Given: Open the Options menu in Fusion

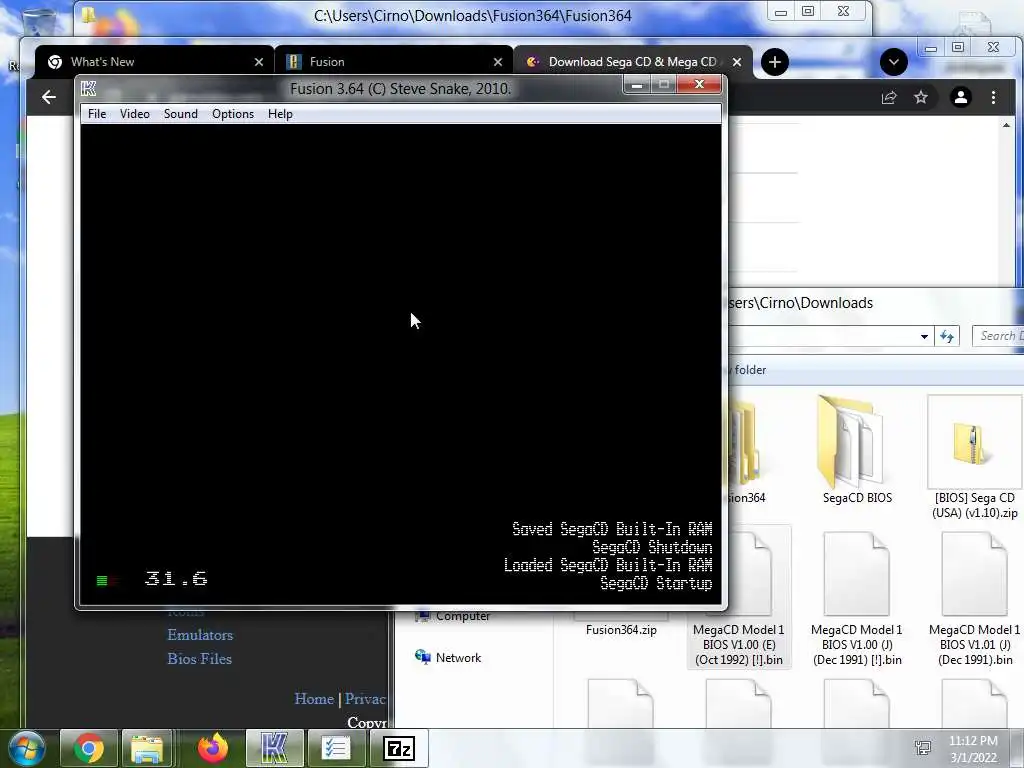Looking at the screenshot, I should point(232,114).
